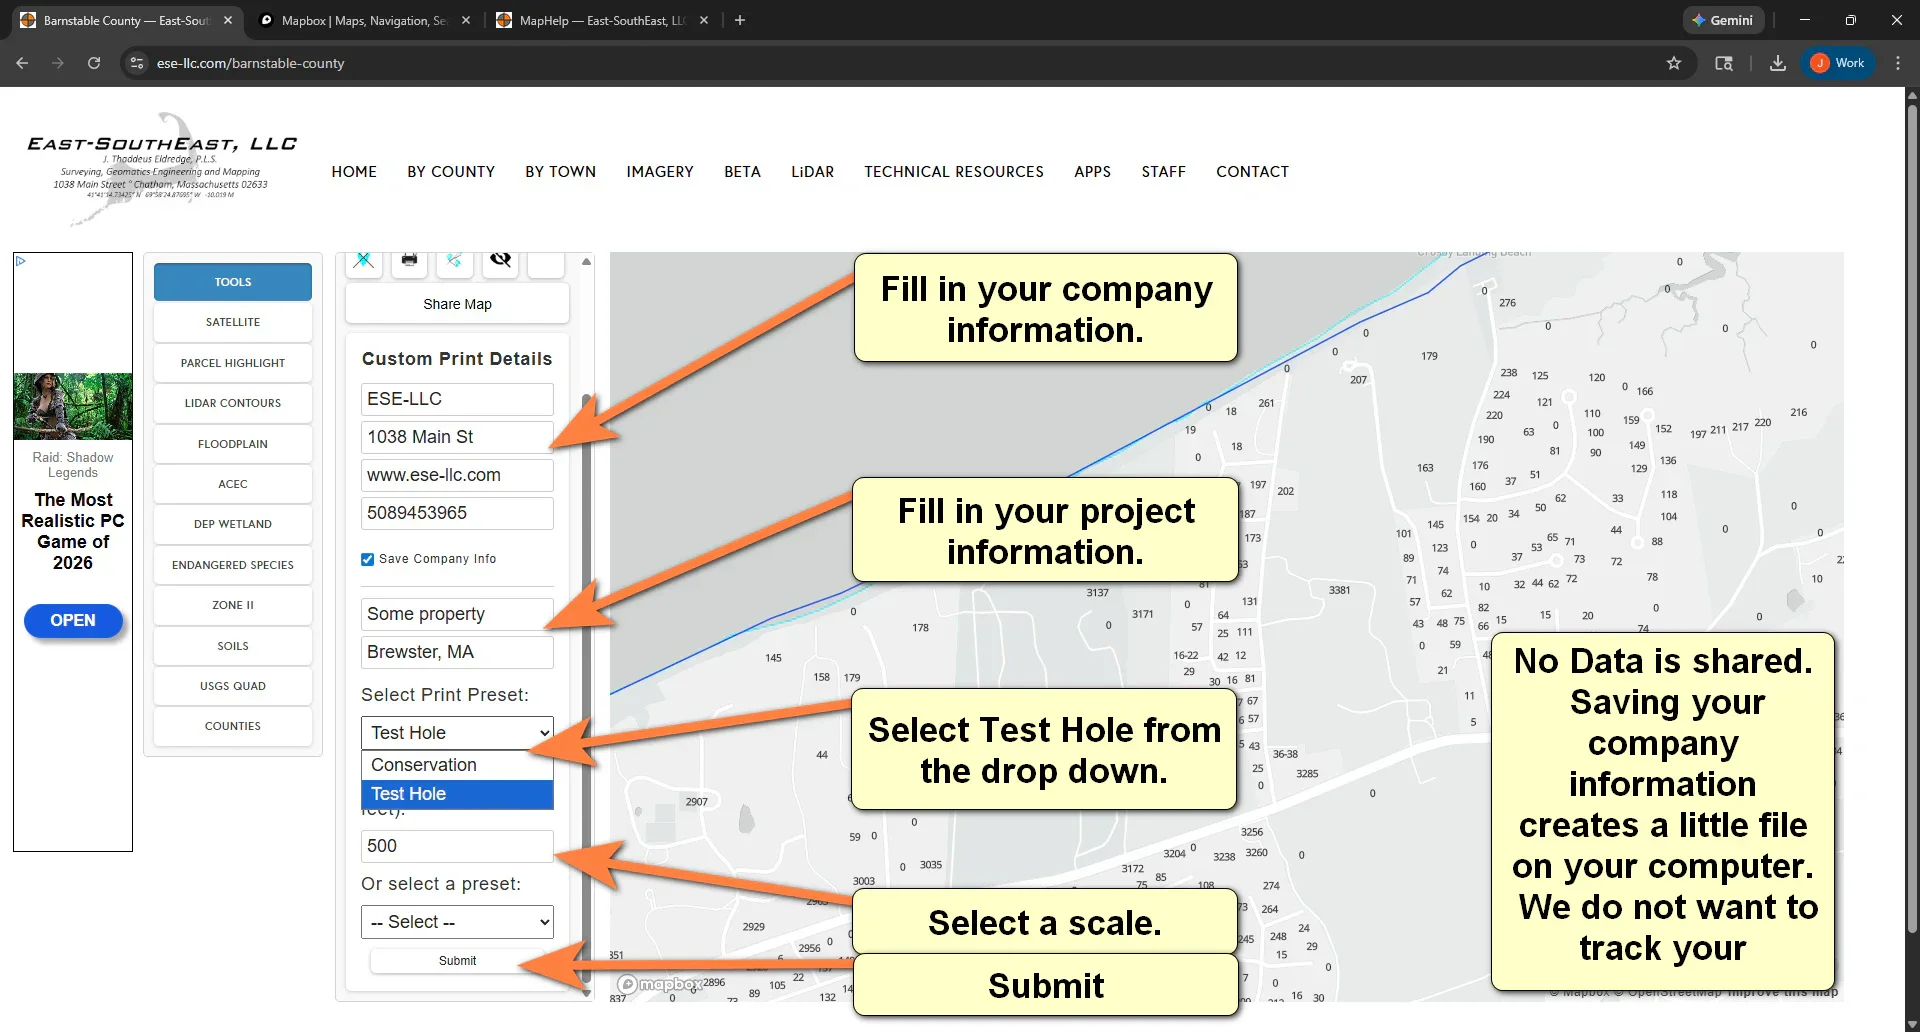Toggle the SATELLITE layer in Tools panel

coord(232,321)
